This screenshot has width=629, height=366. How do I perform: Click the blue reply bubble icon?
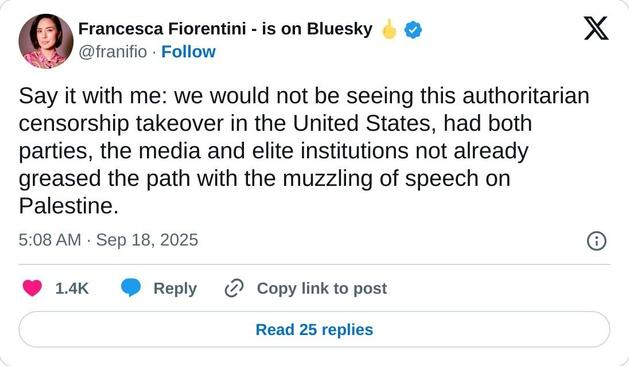131,288
